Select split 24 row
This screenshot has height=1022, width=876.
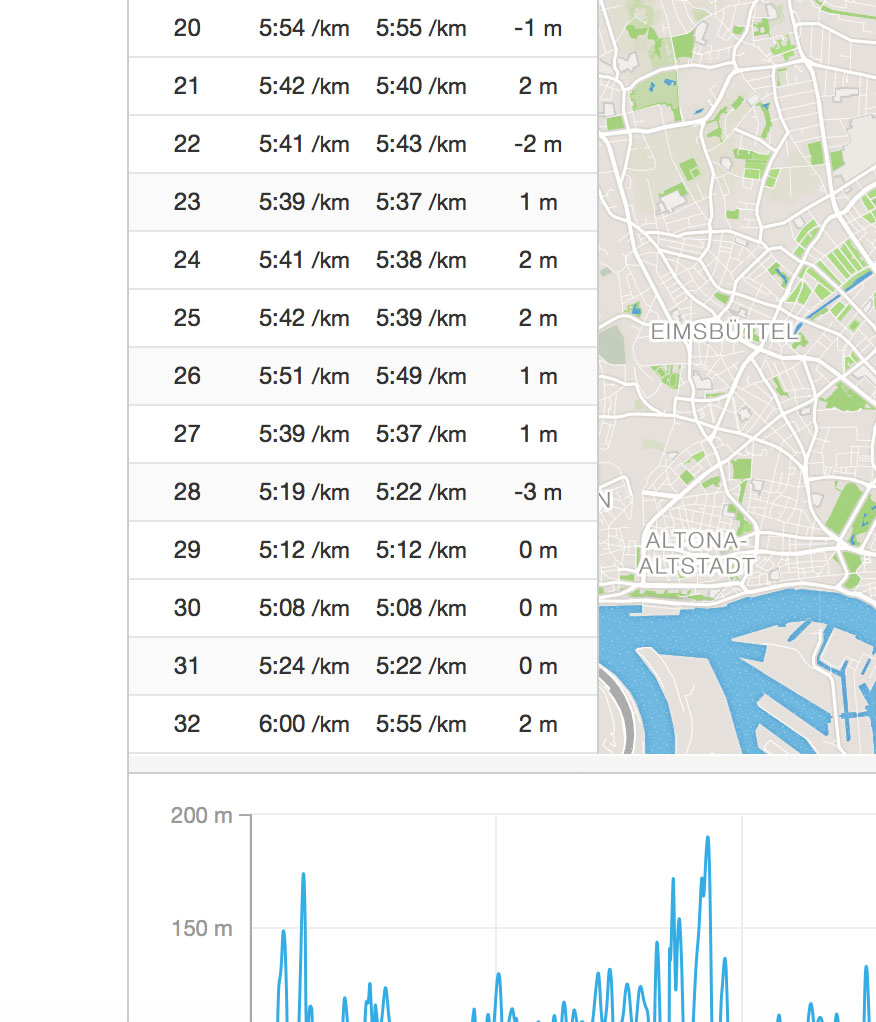[362, 260]
